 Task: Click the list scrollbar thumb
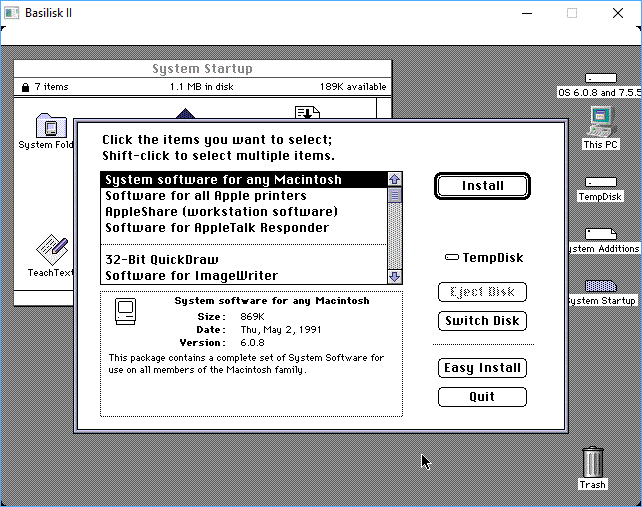pos(395,195)
